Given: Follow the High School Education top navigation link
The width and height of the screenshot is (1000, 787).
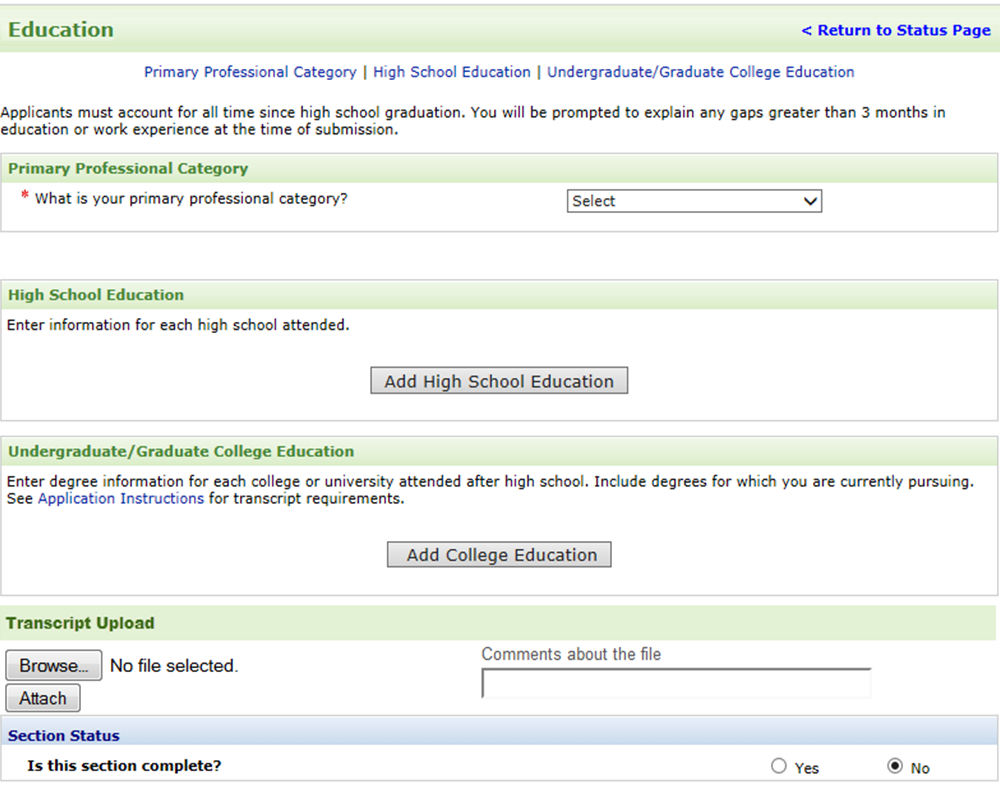Looking at the screenshot, I should [452, 72].
